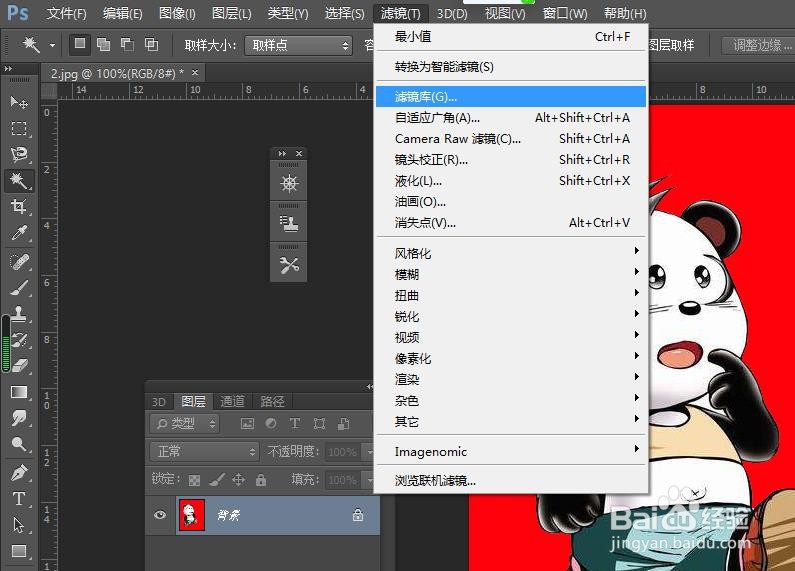Choose New Selection mode in options bar
795x571 pixels.
(x=80, y=45)
